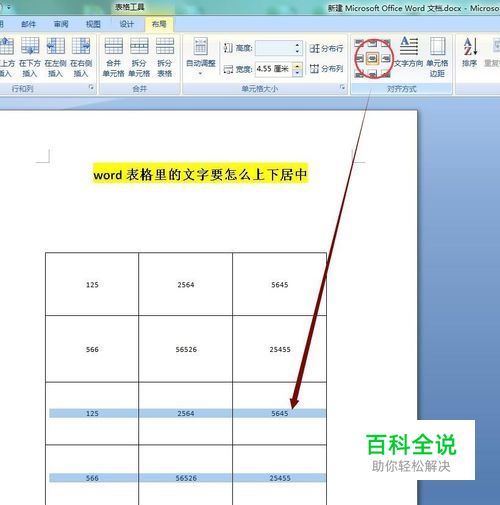This screenshot has width=500, height=505.
Task: Click the unhighlighted cell containing 125
Action: click(x=92, y=285)
